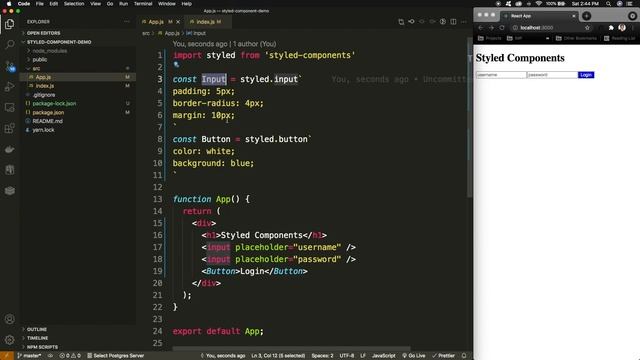This screenshot has height=360, width=640.
Task: Open the Manage gear in activity bar
Action: pos(9,340)
